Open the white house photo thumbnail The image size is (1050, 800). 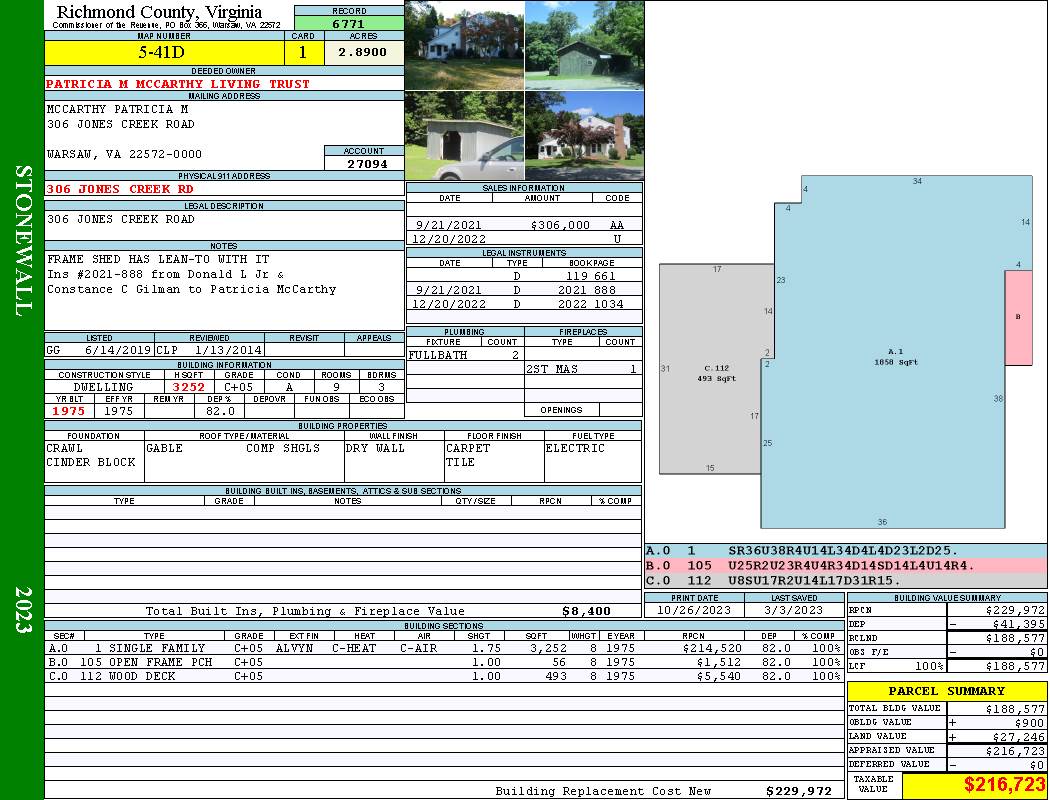[x=464, y=46]
